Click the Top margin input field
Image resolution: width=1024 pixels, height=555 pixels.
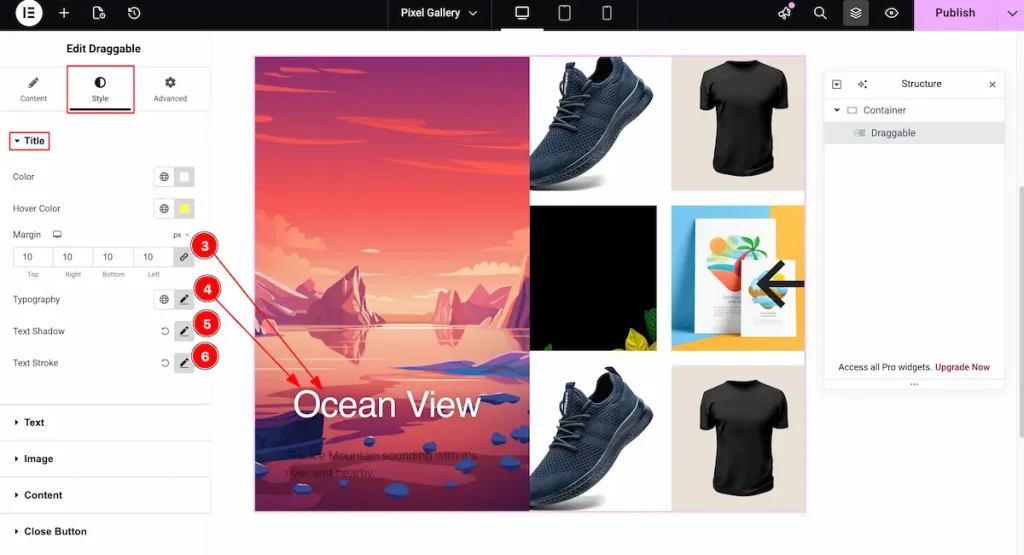click(33, 257)
